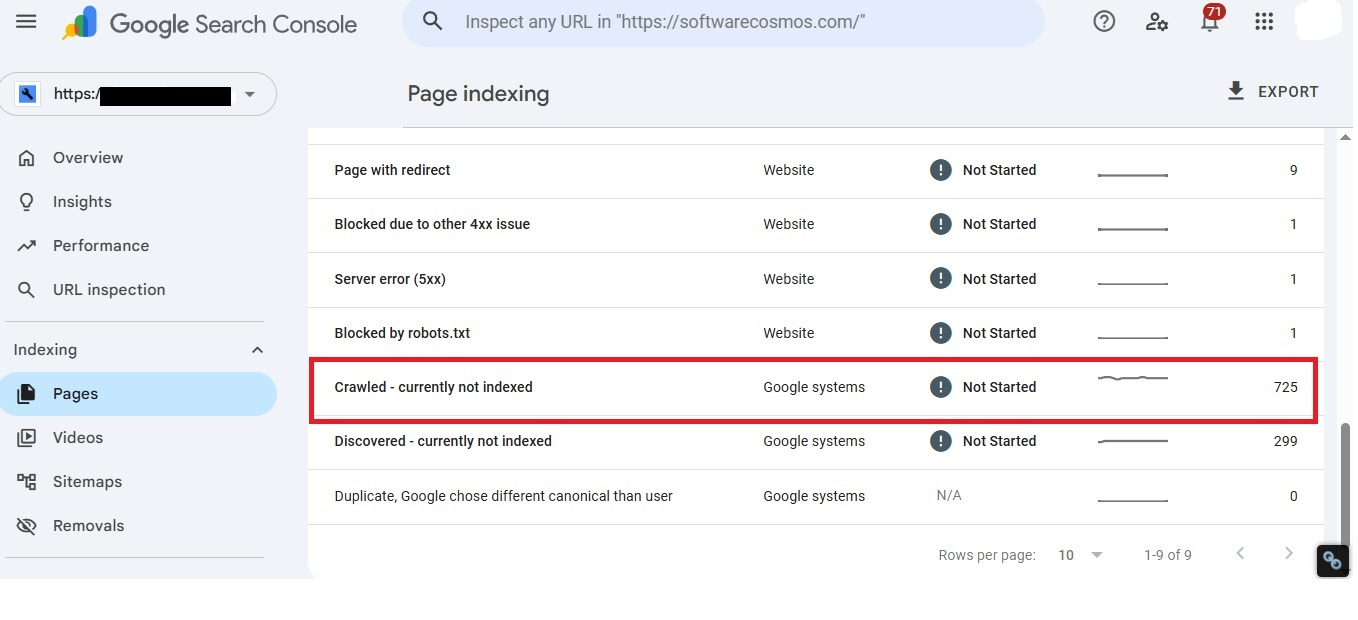Open Insights in sidebar
This screenshot has width=1358, height=620.
[139, 202]
